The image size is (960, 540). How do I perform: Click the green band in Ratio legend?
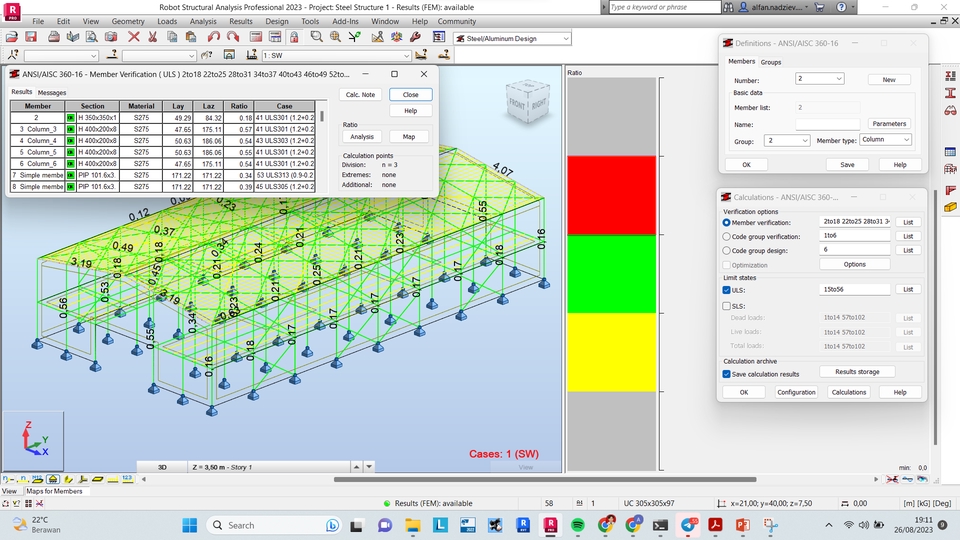click(612, 274)
